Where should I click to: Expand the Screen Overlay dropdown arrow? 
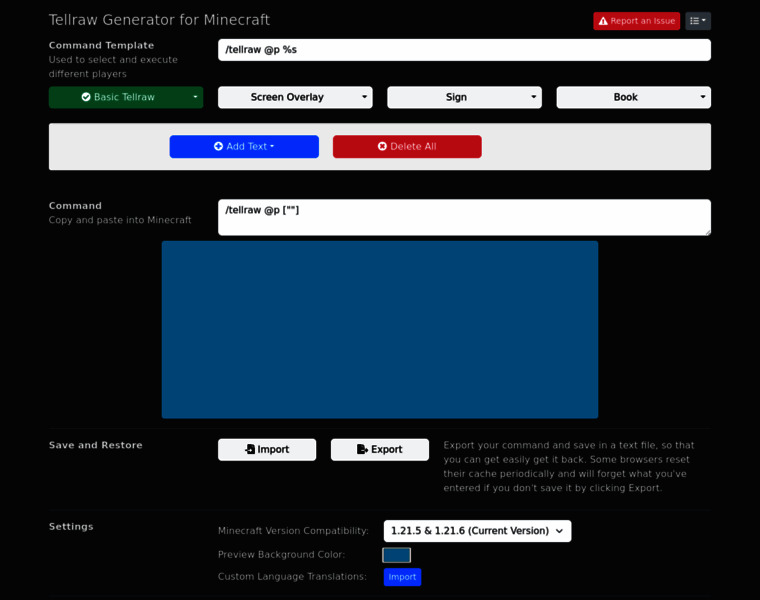tap(364, 97)
